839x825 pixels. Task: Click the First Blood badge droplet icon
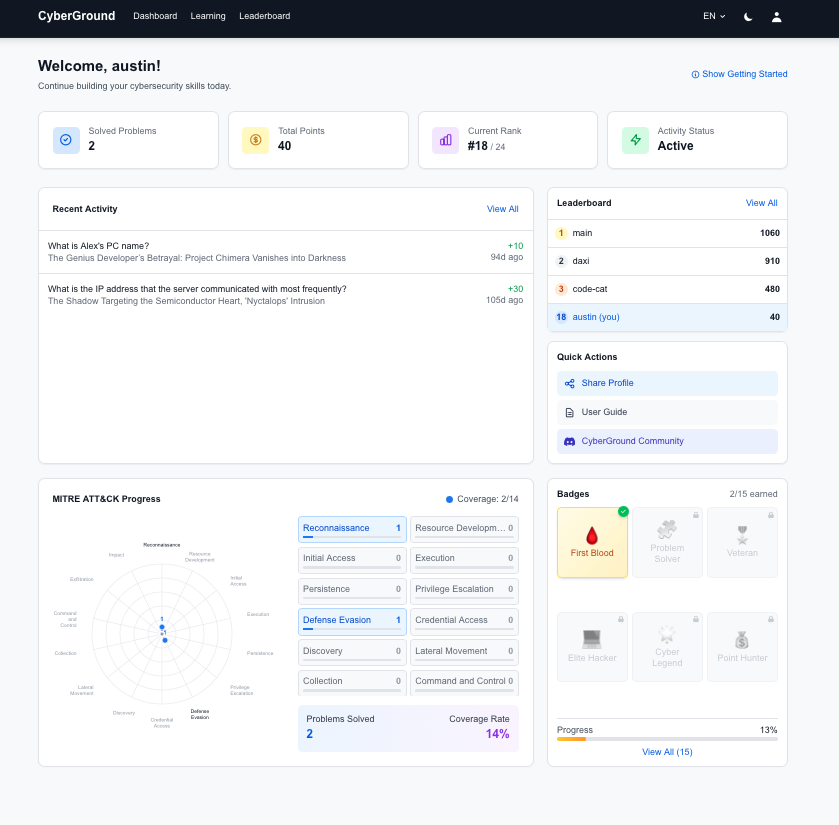point(592,536)
